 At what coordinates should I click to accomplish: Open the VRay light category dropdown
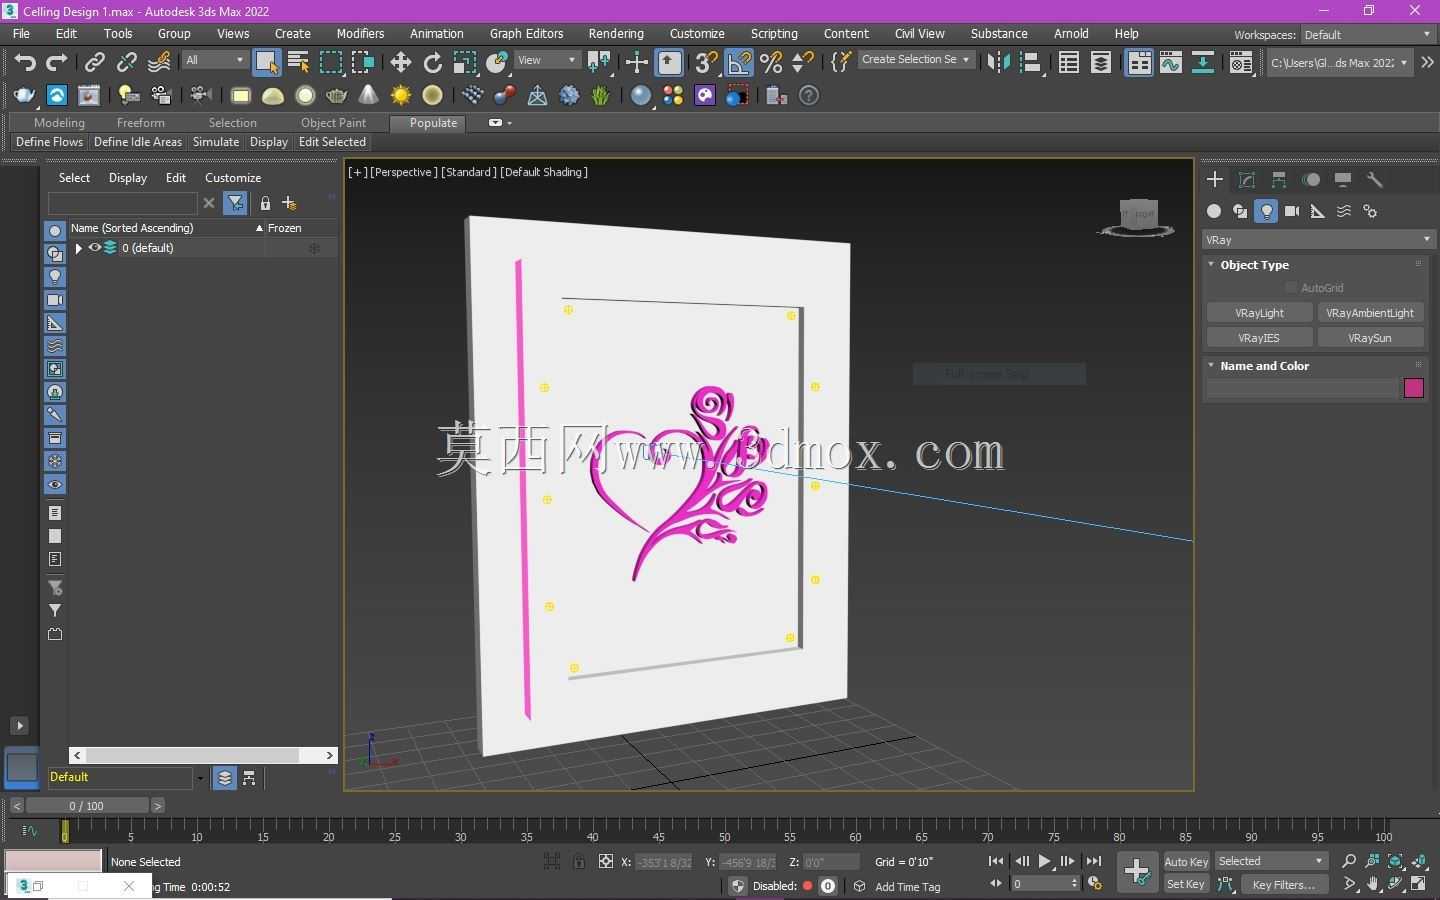1318,240
